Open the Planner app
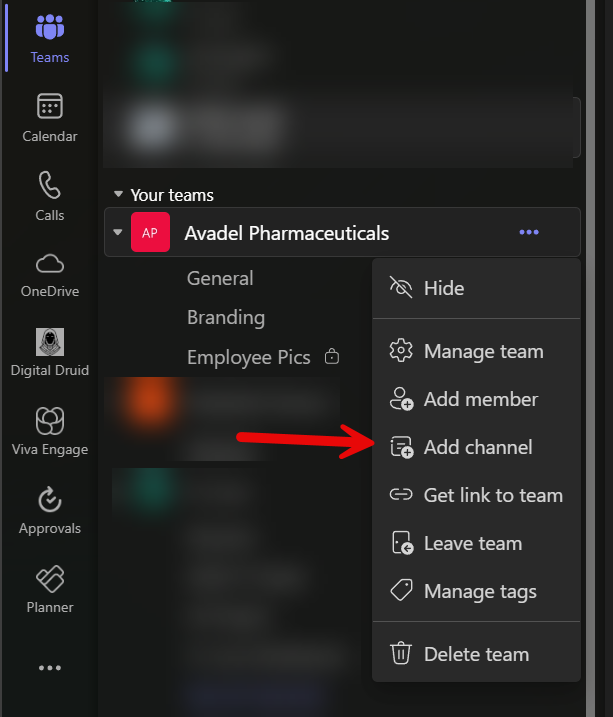Image resolution: width=613 pixels, height=717 pixels. click(50, 589)
